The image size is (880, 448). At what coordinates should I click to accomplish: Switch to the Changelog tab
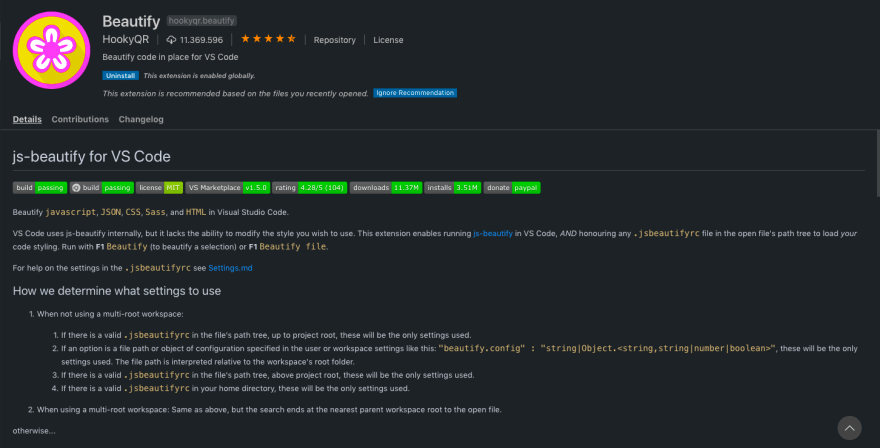click(141, 119)
